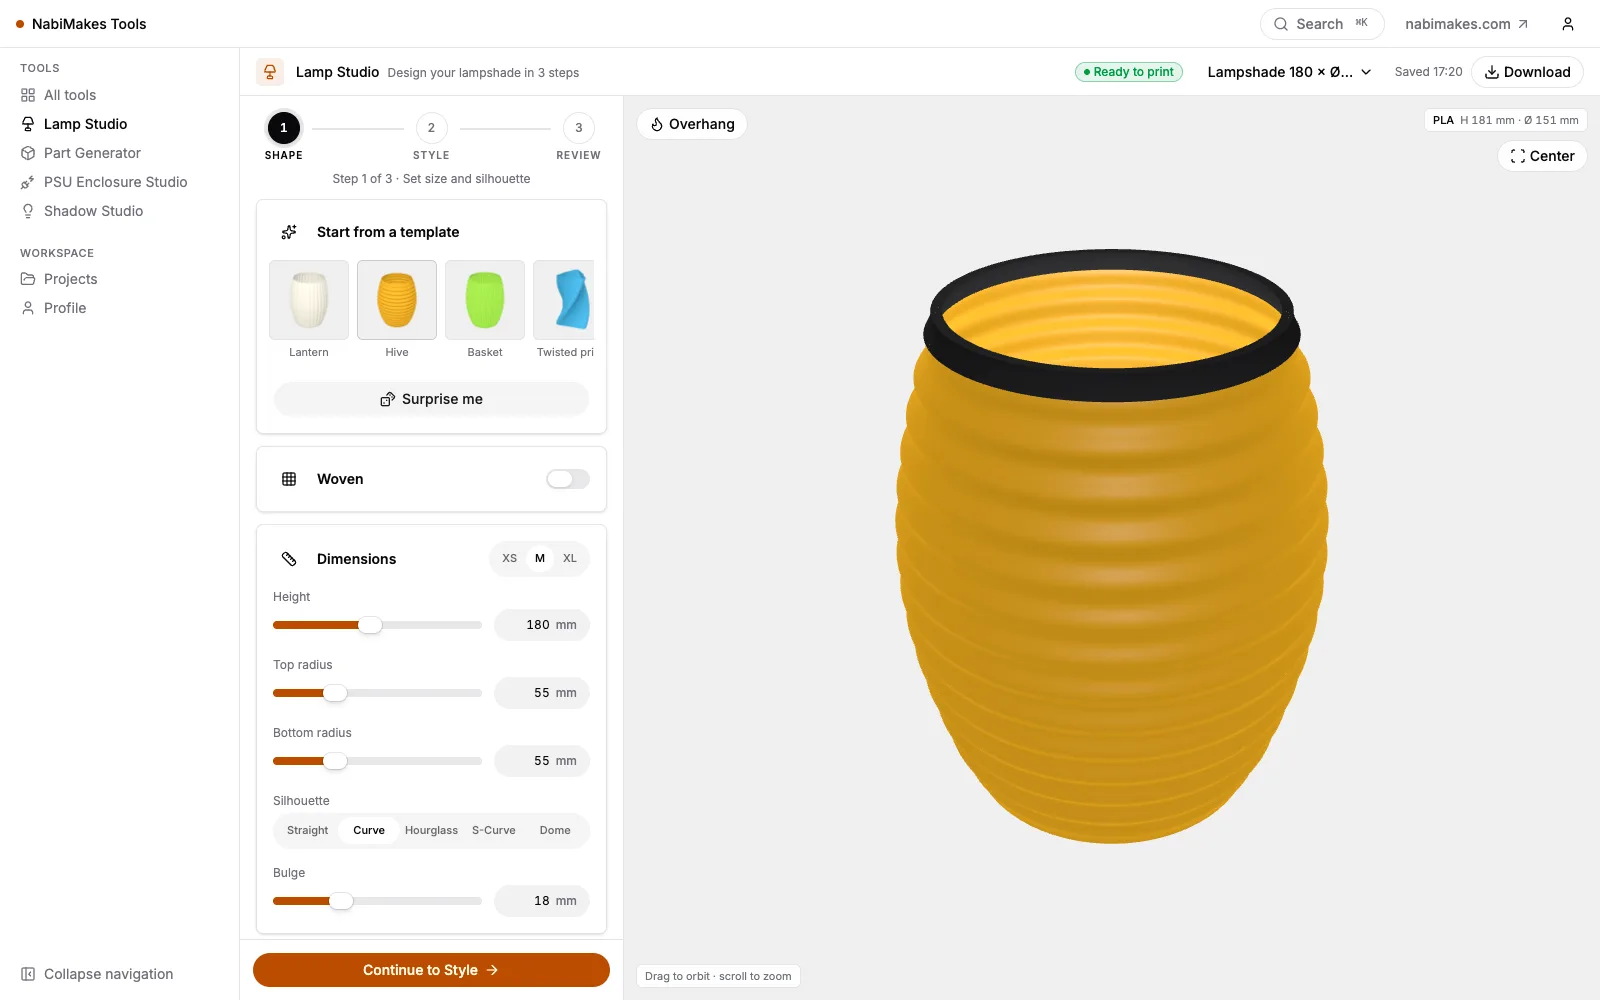Image resolution: width=1600 pixels, height=1000 pixels.
Task: Click the sparkle icon beside Start from a template
Action: pos(289,232)
